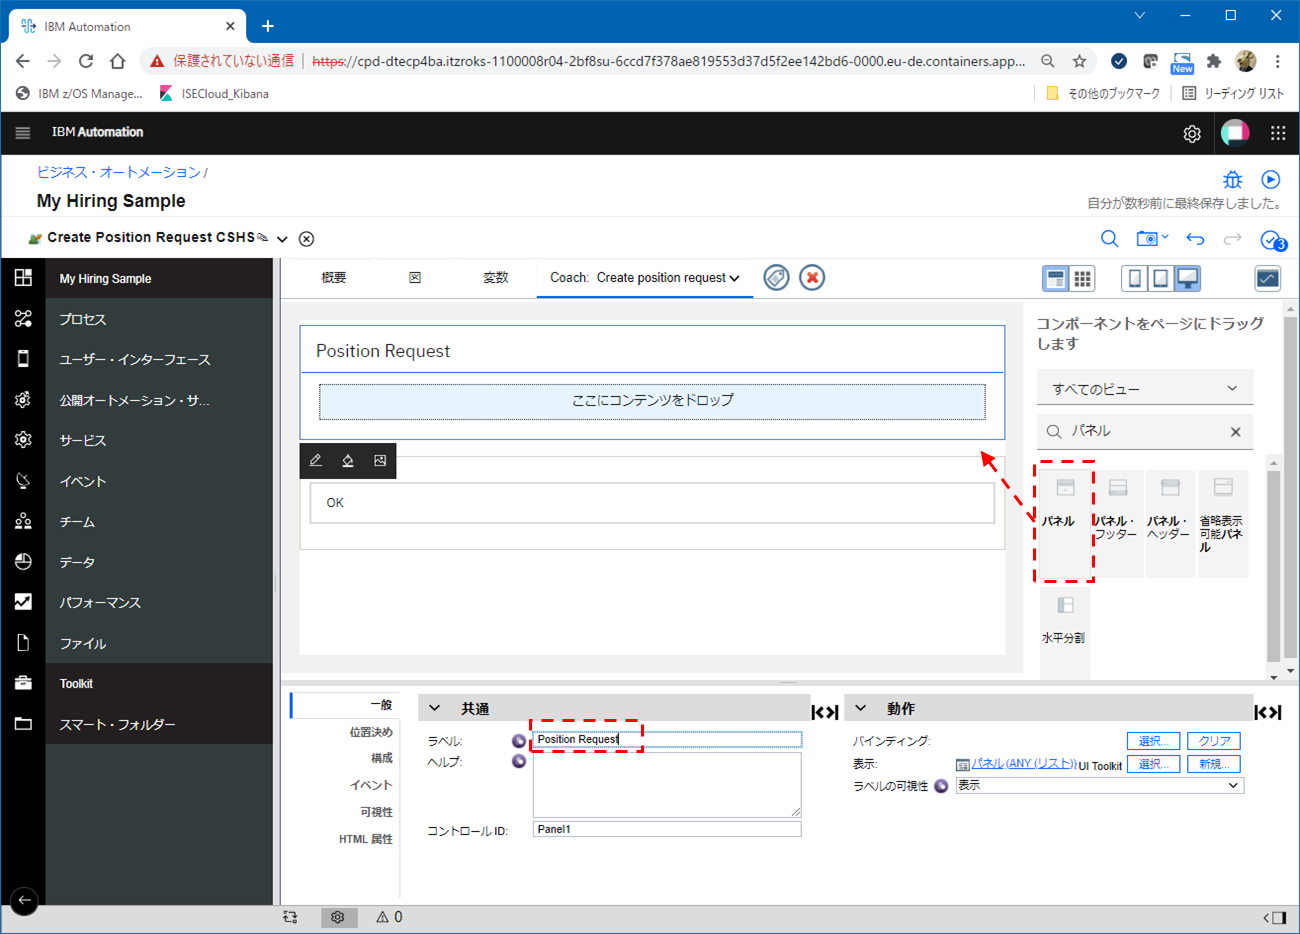Select the tablet screen size preview
The height and width of the screenshot is (934, 1300).
point(1160,279)
